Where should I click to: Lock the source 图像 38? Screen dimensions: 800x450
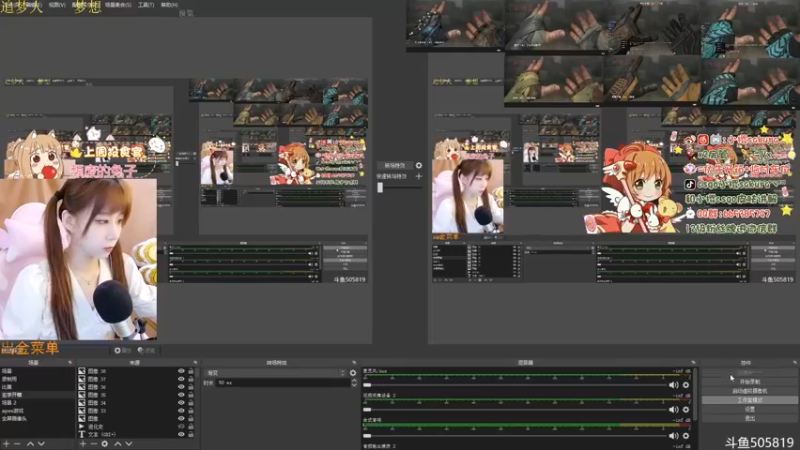tap(191, 371)
